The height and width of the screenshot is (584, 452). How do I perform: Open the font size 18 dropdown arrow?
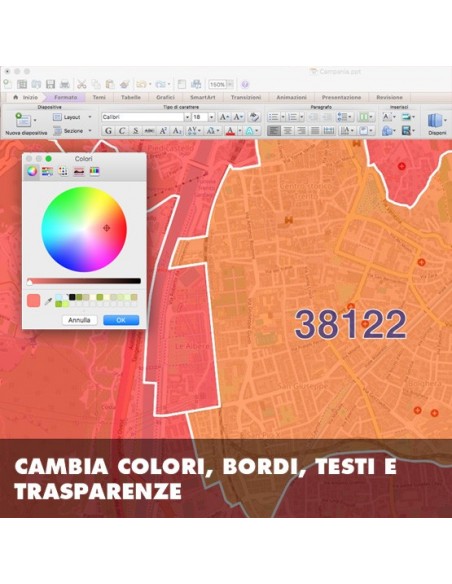pos(211,117)
